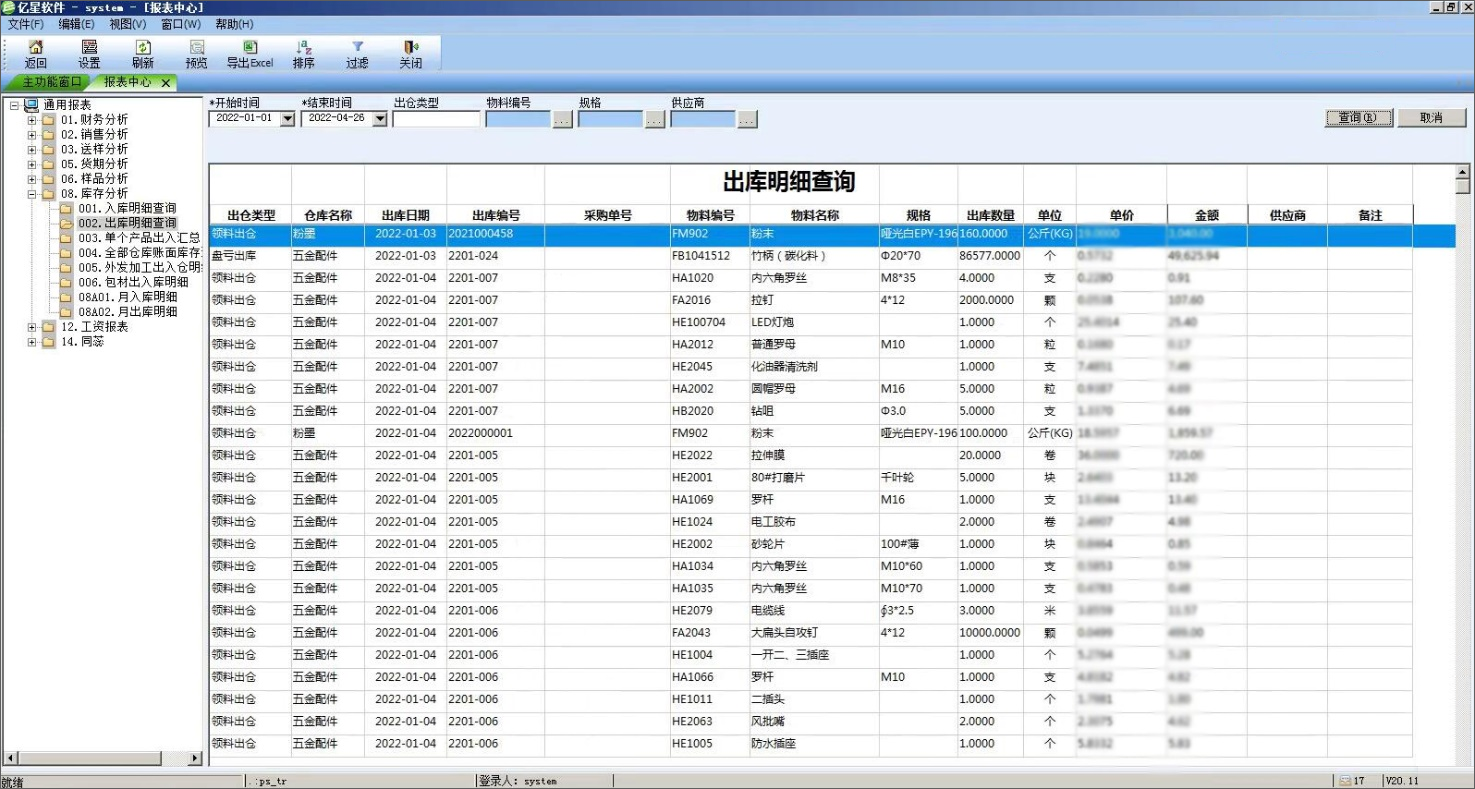Click the tree panel left scroll arrow
Viewport: 1475px width, 789px height.
point(11,759)
